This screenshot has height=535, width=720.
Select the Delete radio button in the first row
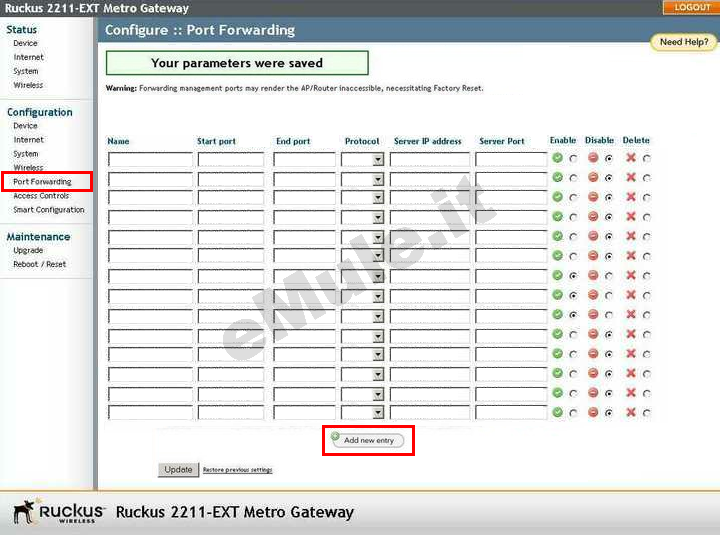click(647, 159)
